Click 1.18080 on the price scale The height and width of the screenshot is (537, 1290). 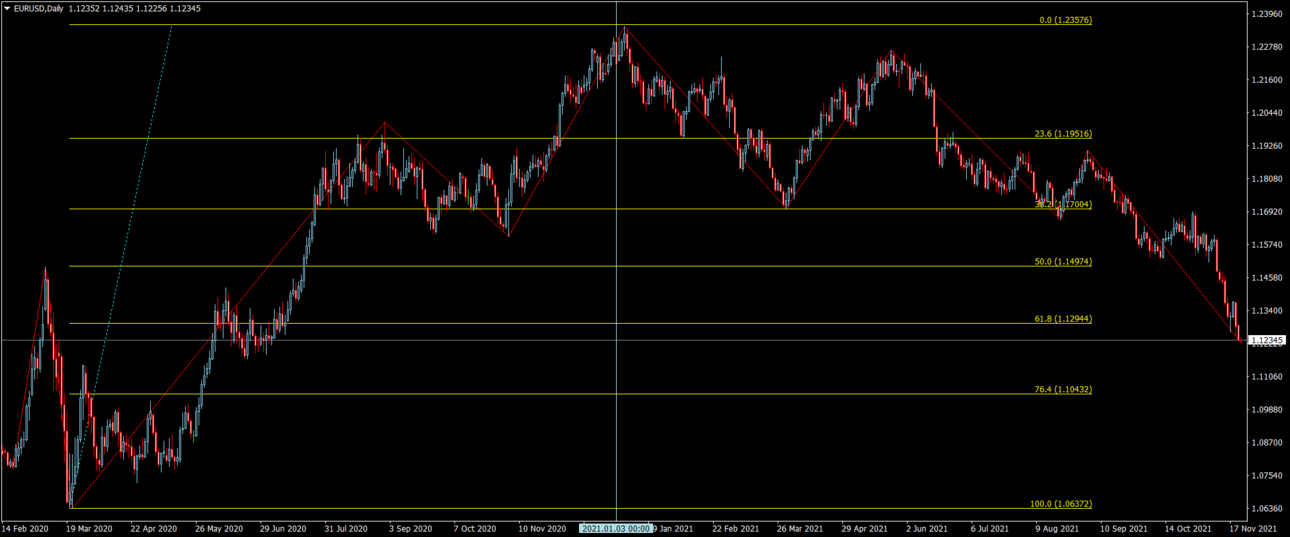(x=1266, y=179)
